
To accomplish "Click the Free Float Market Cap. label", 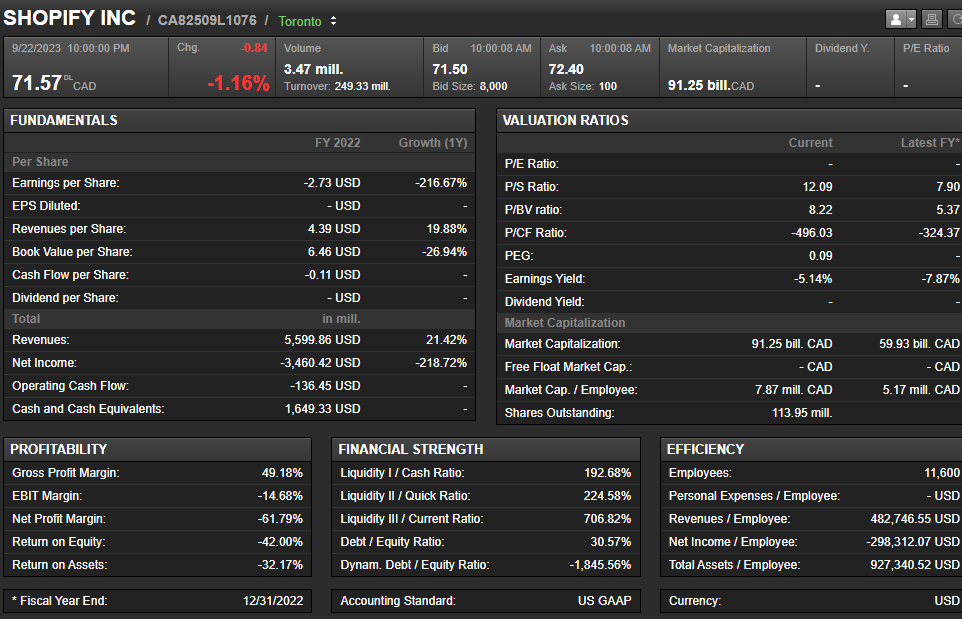I will coord(568,367).
